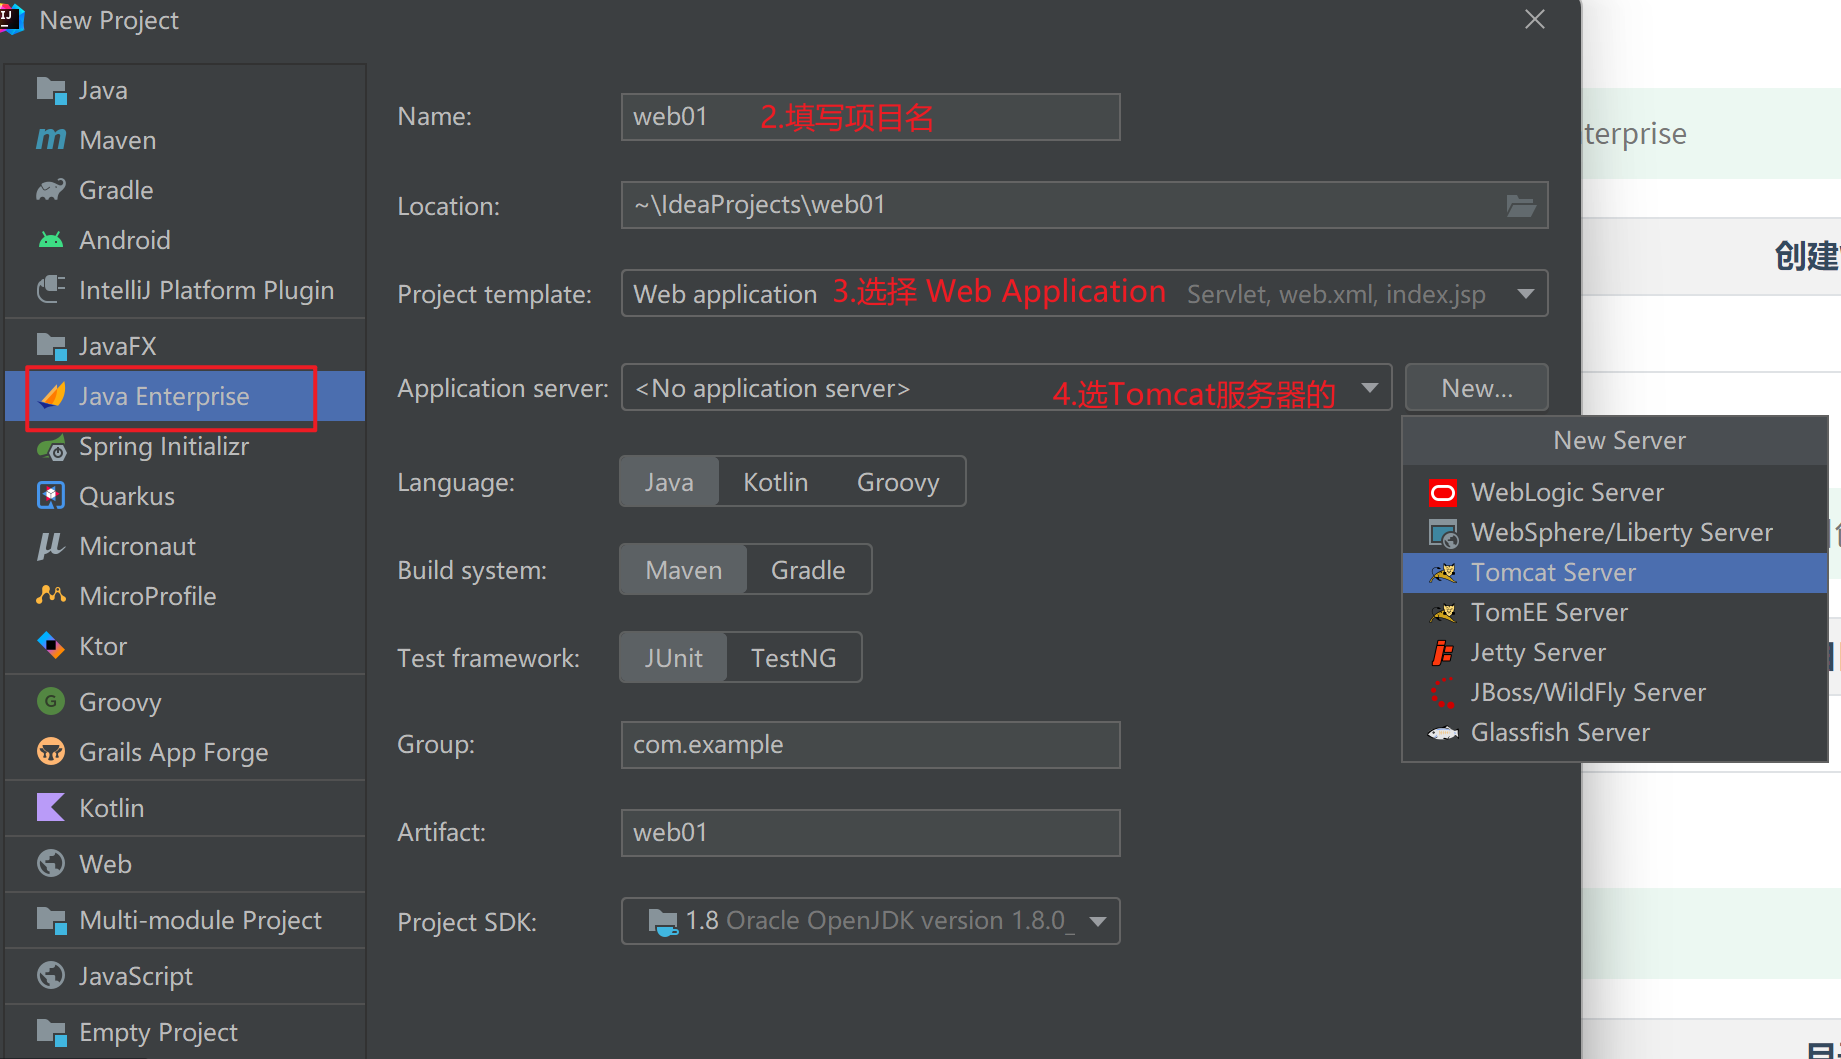The height and width of the screenshot is (1059, 1841).
Task: Click the browse folder icon in Location field
Action: click(x=1521, y=206)
